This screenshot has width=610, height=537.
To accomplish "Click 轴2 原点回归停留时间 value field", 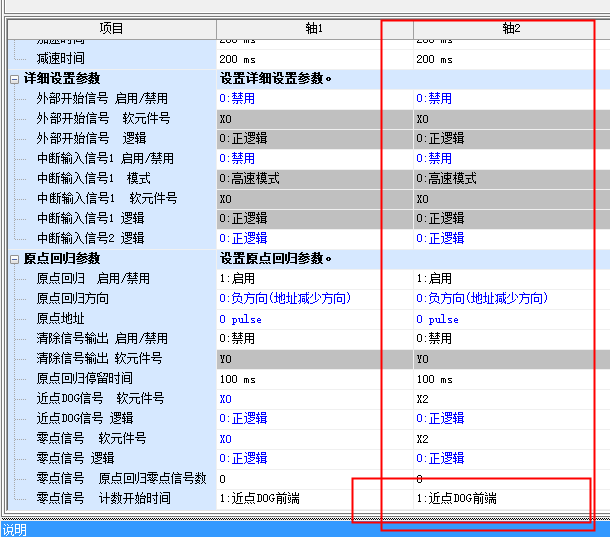I will (x=510, y=379).
